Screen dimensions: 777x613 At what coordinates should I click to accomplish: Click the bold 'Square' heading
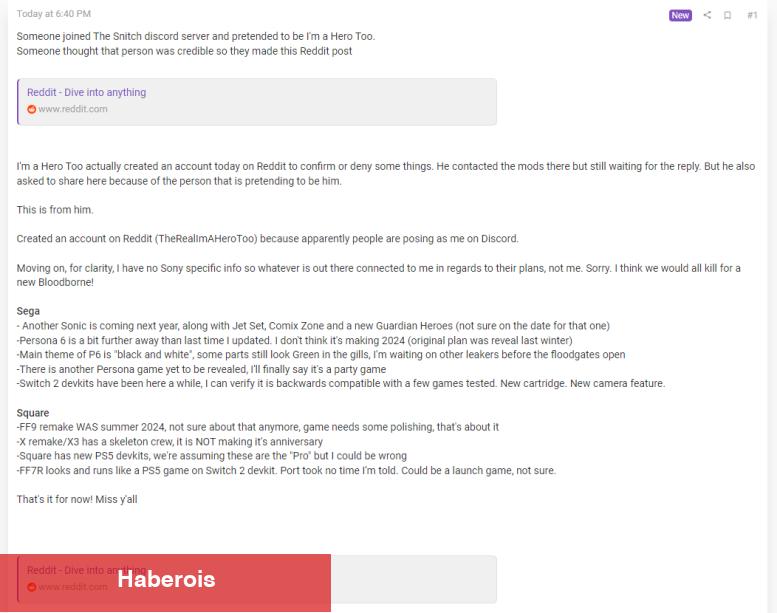[x=33, y=413]
